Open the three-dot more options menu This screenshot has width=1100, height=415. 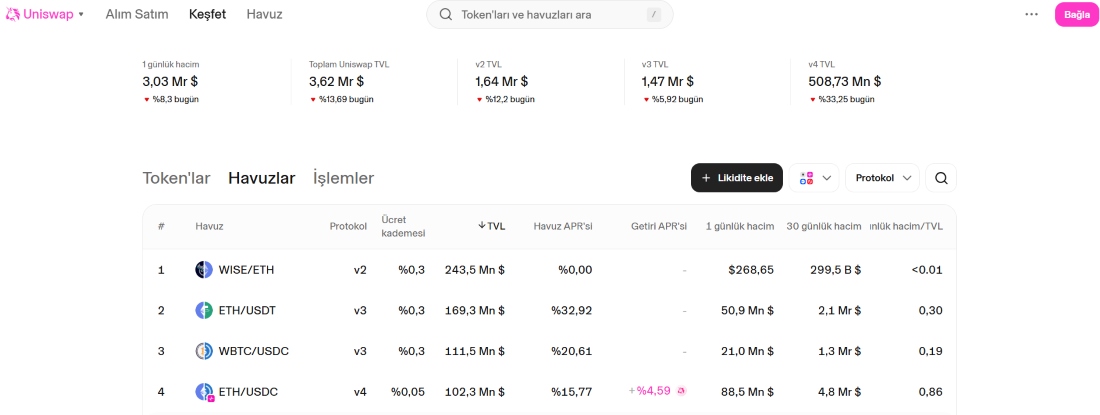(x=1031, y=14)
